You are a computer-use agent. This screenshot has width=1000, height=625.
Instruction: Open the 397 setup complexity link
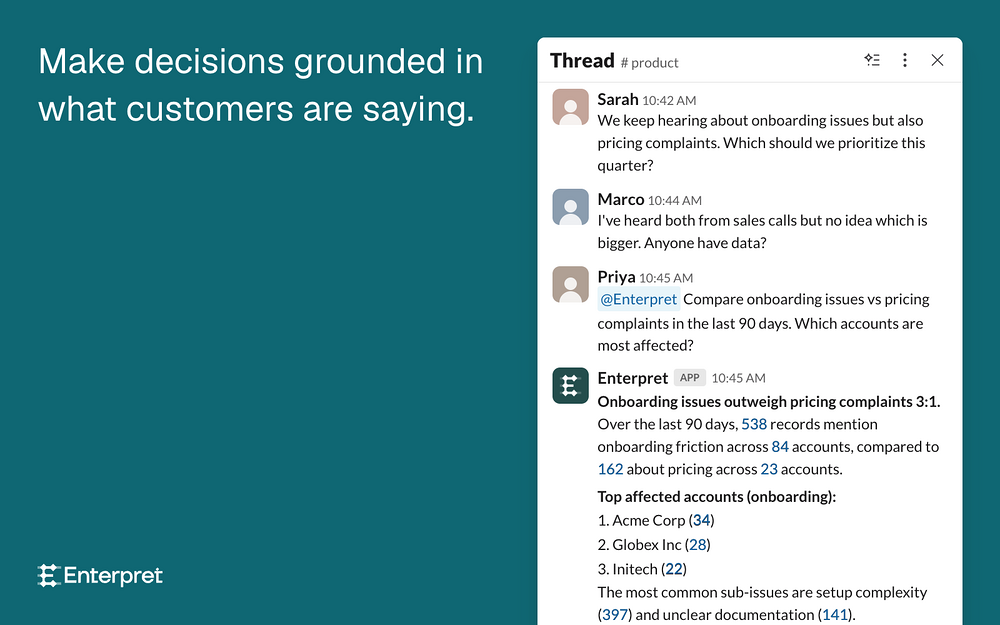point(615,615)
